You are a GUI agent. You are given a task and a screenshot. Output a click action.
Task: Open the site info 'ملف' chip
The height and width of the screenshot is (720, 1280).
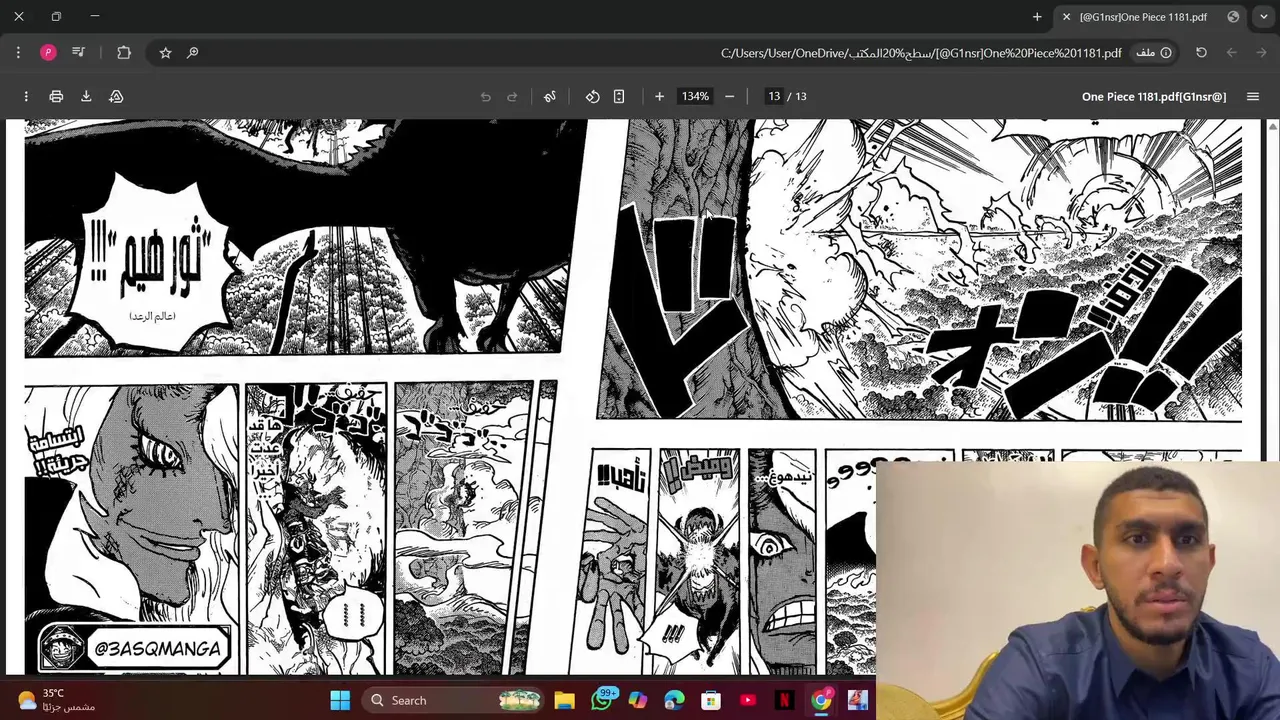1154,52
